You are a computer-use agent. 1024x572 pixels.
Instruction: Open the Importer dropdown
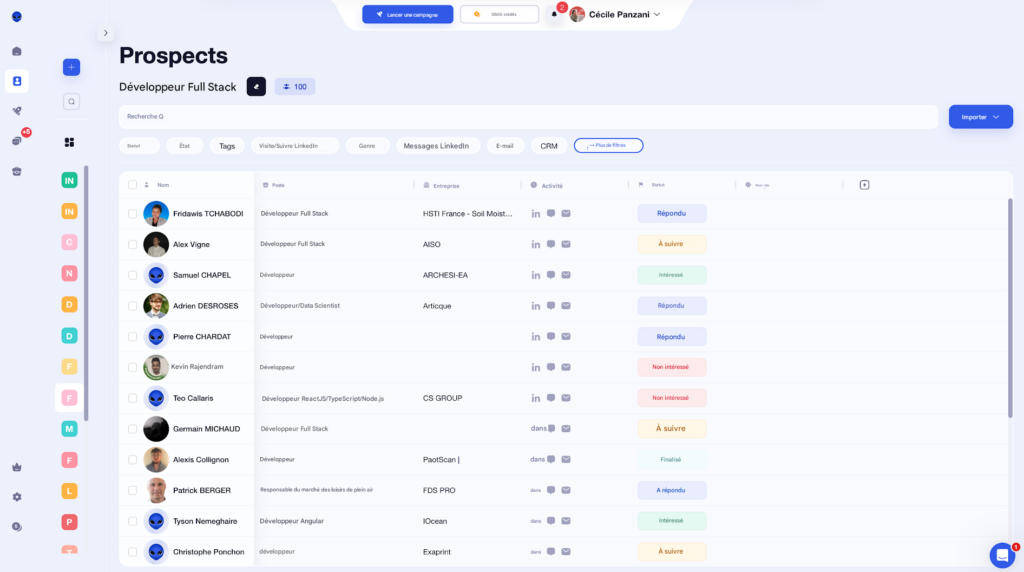pos(980,117)
